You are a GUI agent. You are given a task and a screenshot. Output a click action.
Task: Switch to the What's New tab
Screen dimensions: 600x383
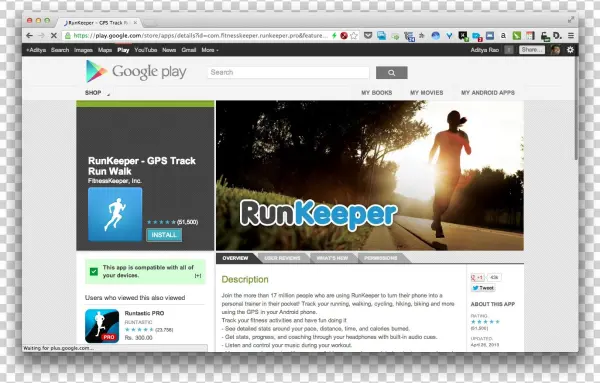pos(333,258)
